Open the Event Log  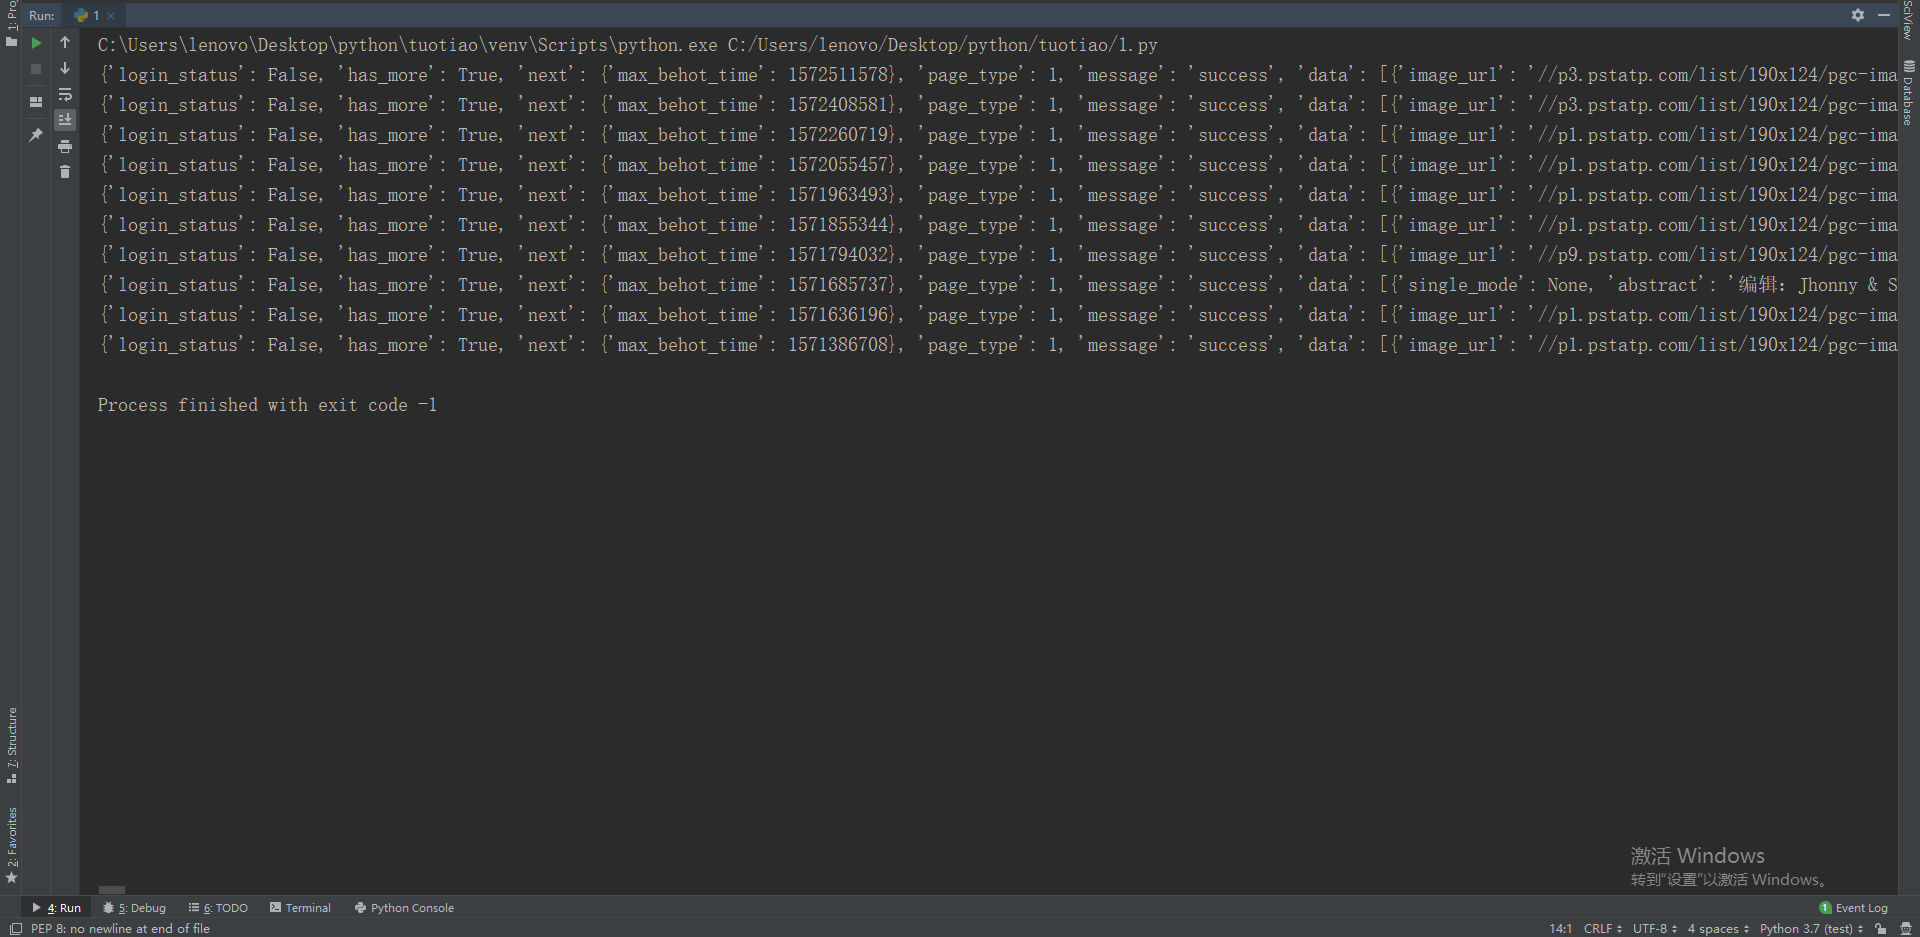[x=1853, y=908]
